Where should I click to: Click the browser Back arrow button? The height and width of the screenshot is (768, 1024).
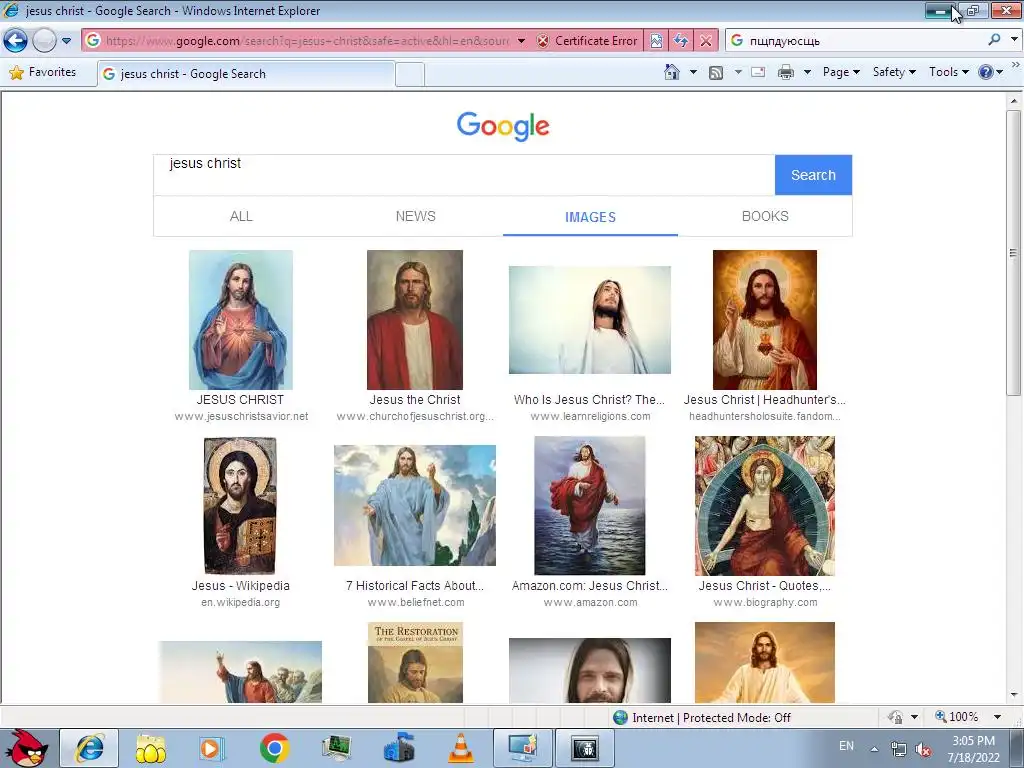point(16,40)
